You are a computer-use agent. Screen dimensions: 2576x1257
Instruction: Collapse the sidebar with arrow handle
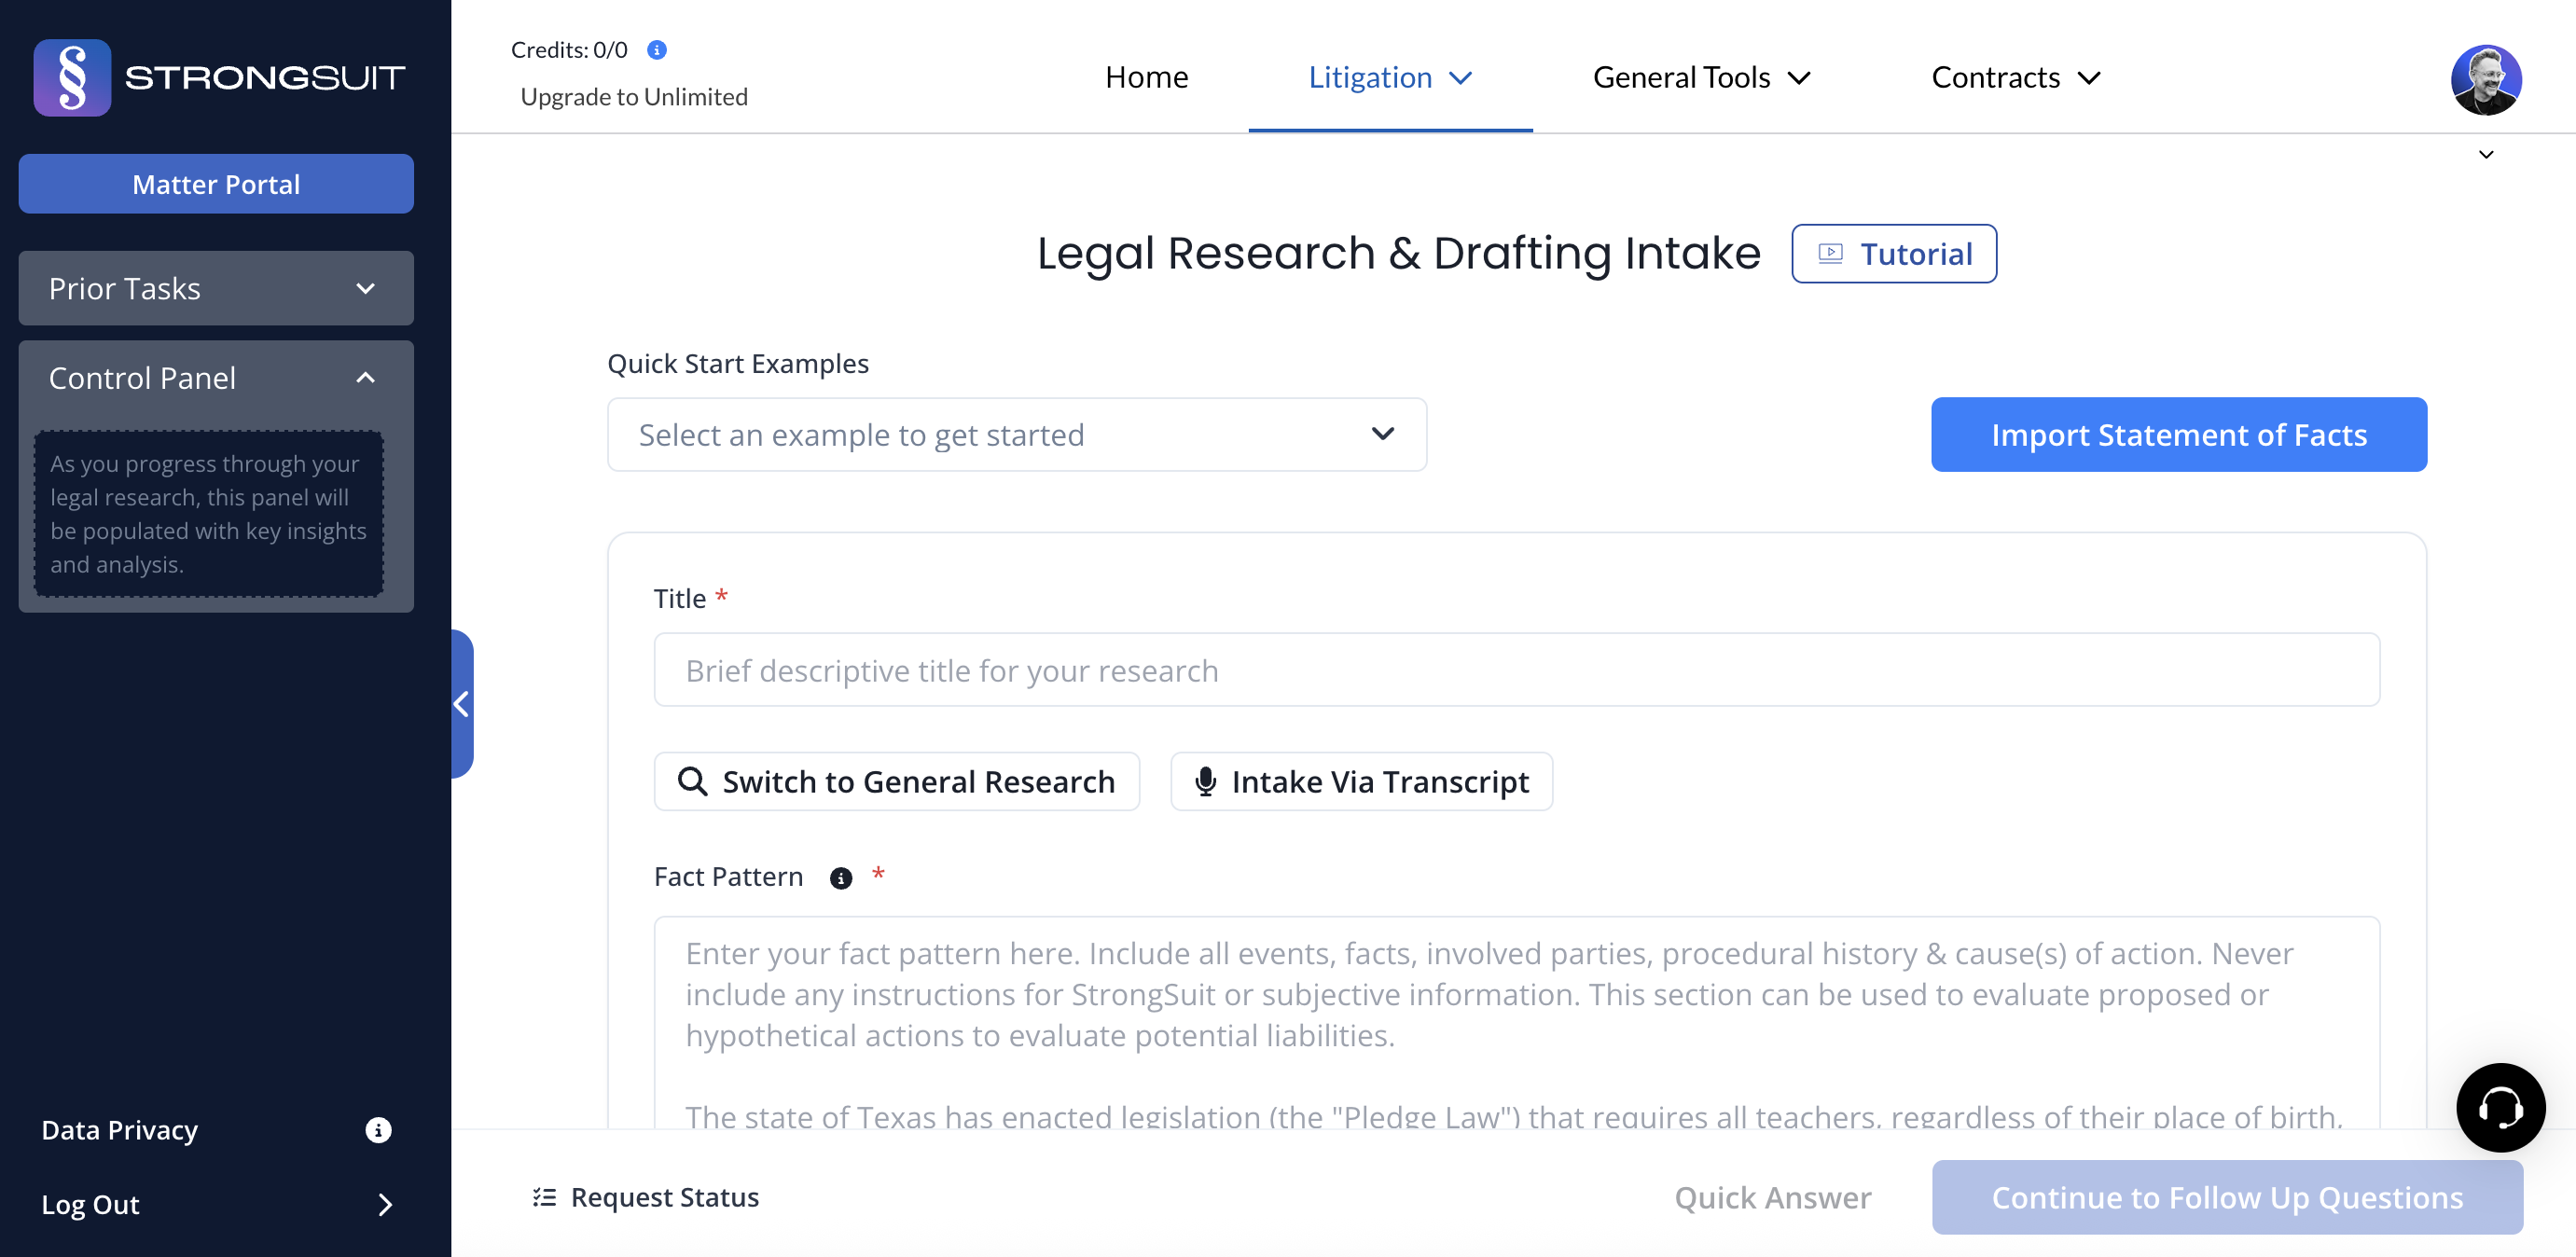(x=461, y=703)
